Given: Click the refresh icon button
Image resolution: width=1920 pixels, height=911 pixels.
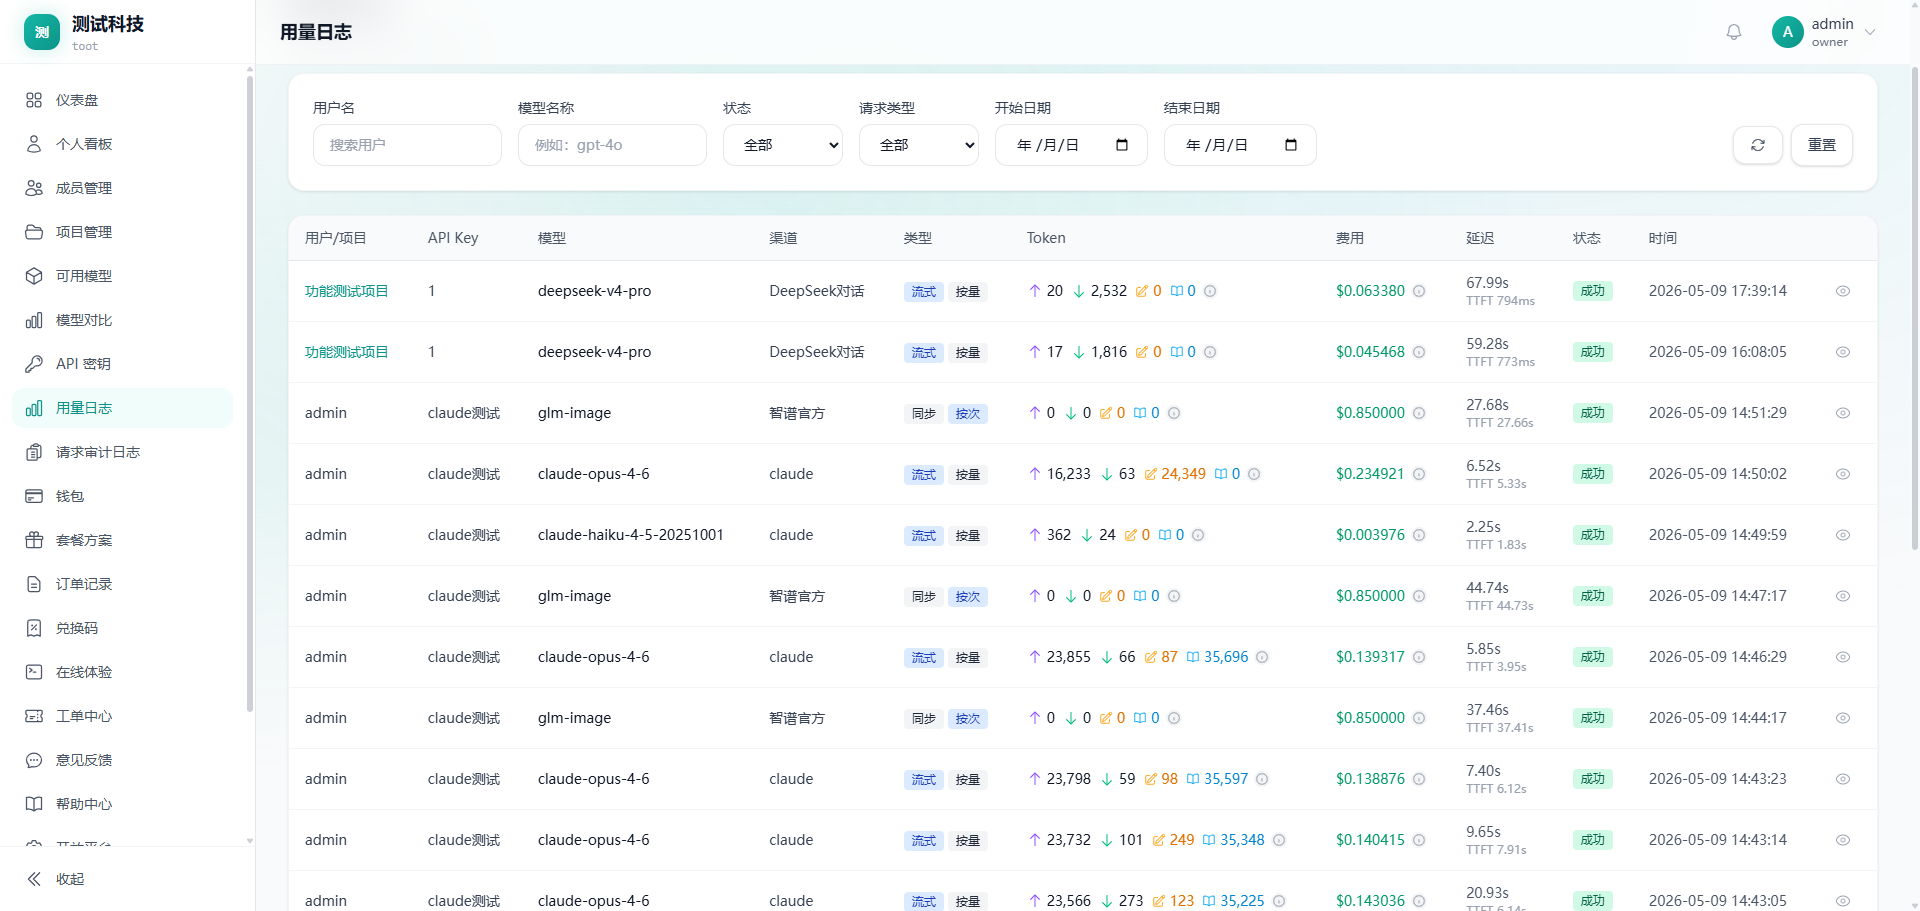Looking at the screenshot, I should click(x=1758, y=145).
